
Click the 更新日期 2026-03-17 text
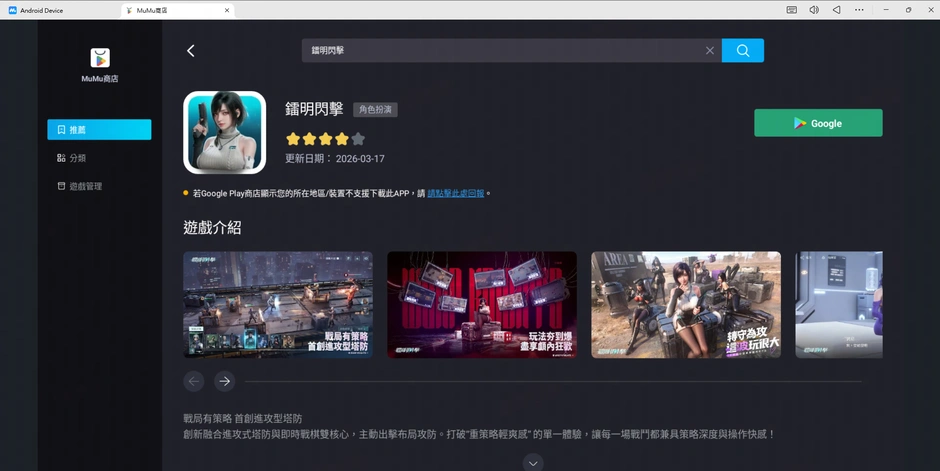click(335, 159)
